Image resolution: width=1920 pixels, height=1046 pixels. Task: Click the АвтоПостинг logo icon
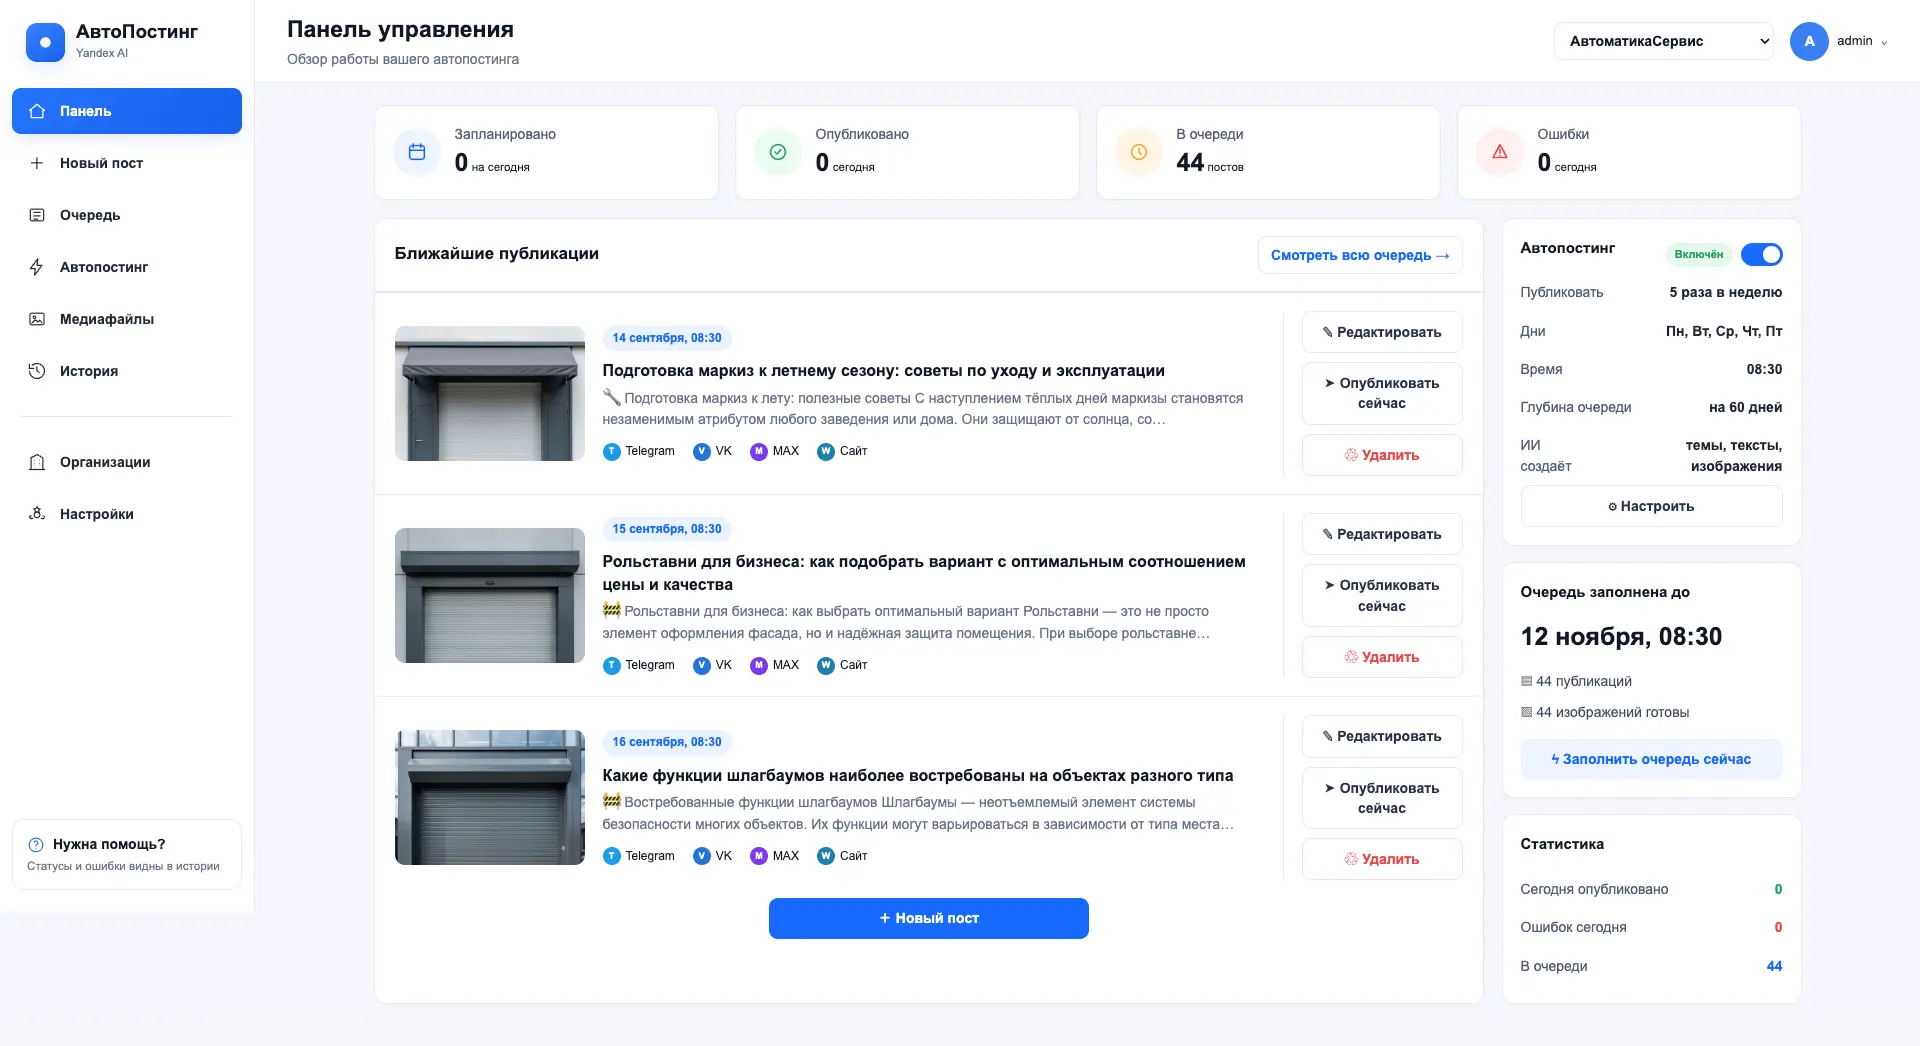(x=45, y=42)
